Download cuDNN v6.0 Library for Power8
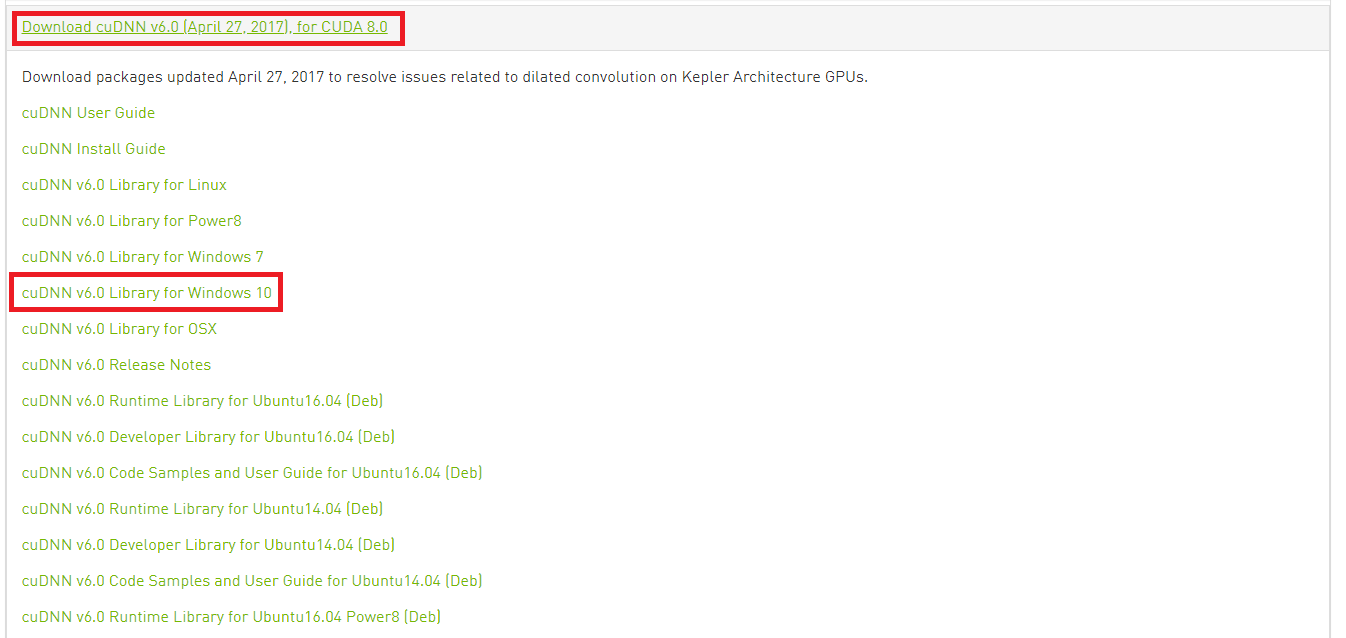The image size is (1346, 638). click(132, 221)
